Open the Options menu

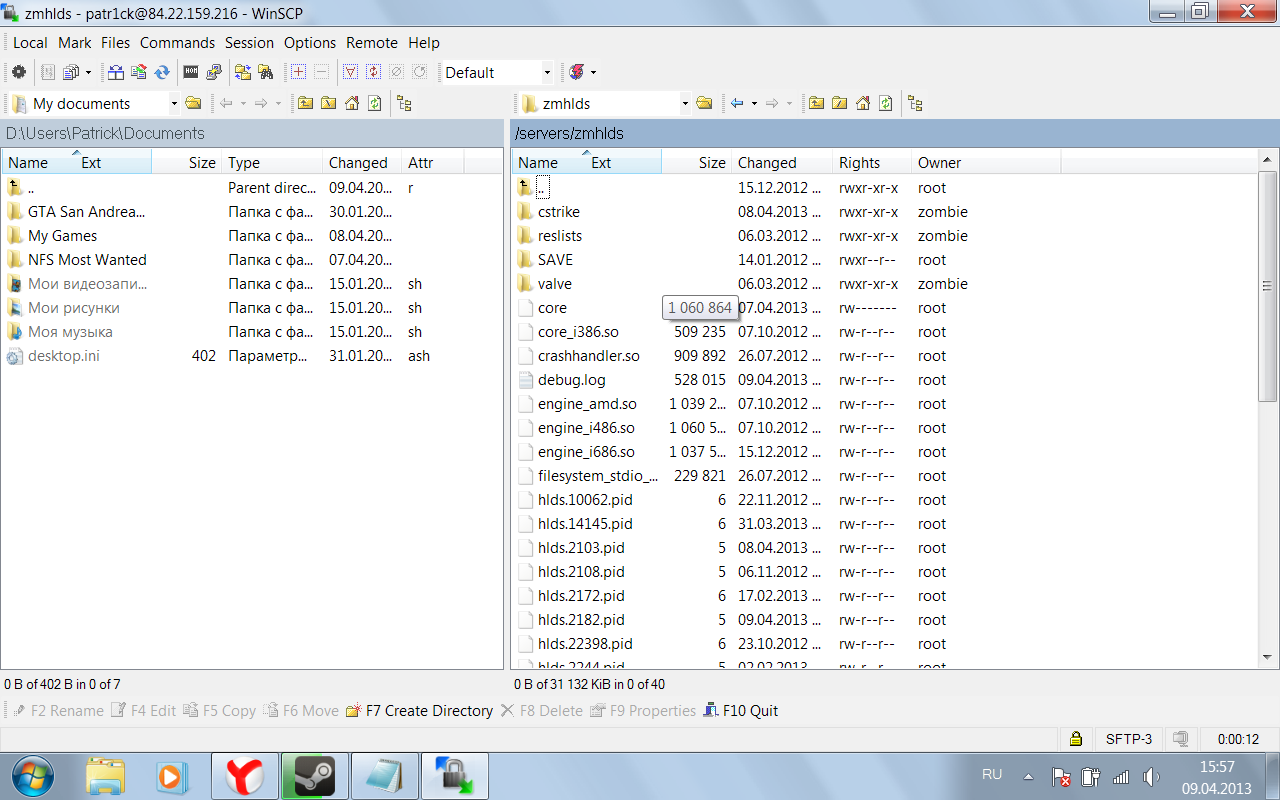(310, 43)
